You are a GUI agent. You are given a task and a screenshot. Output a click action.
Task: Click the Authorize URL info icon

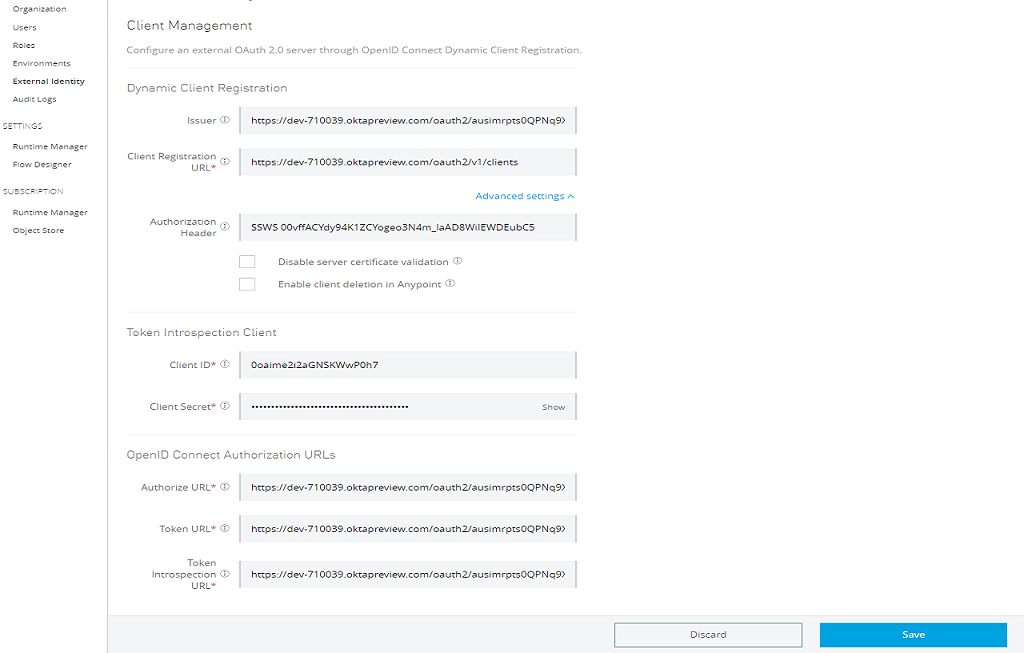(x=224, y=487)
